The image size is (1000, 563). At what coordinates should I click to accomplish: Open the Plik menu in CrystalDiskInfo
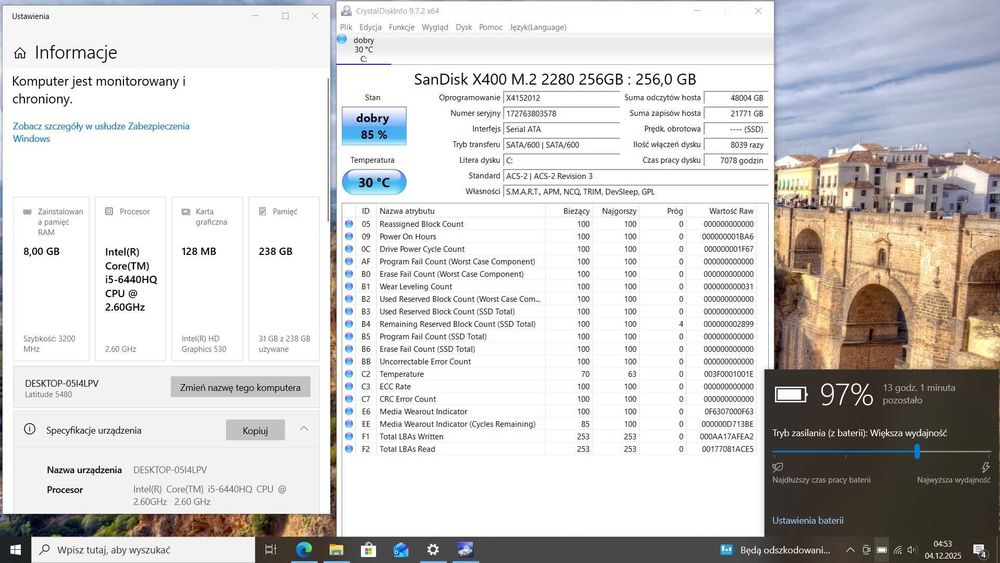click(x=346, y=27)
